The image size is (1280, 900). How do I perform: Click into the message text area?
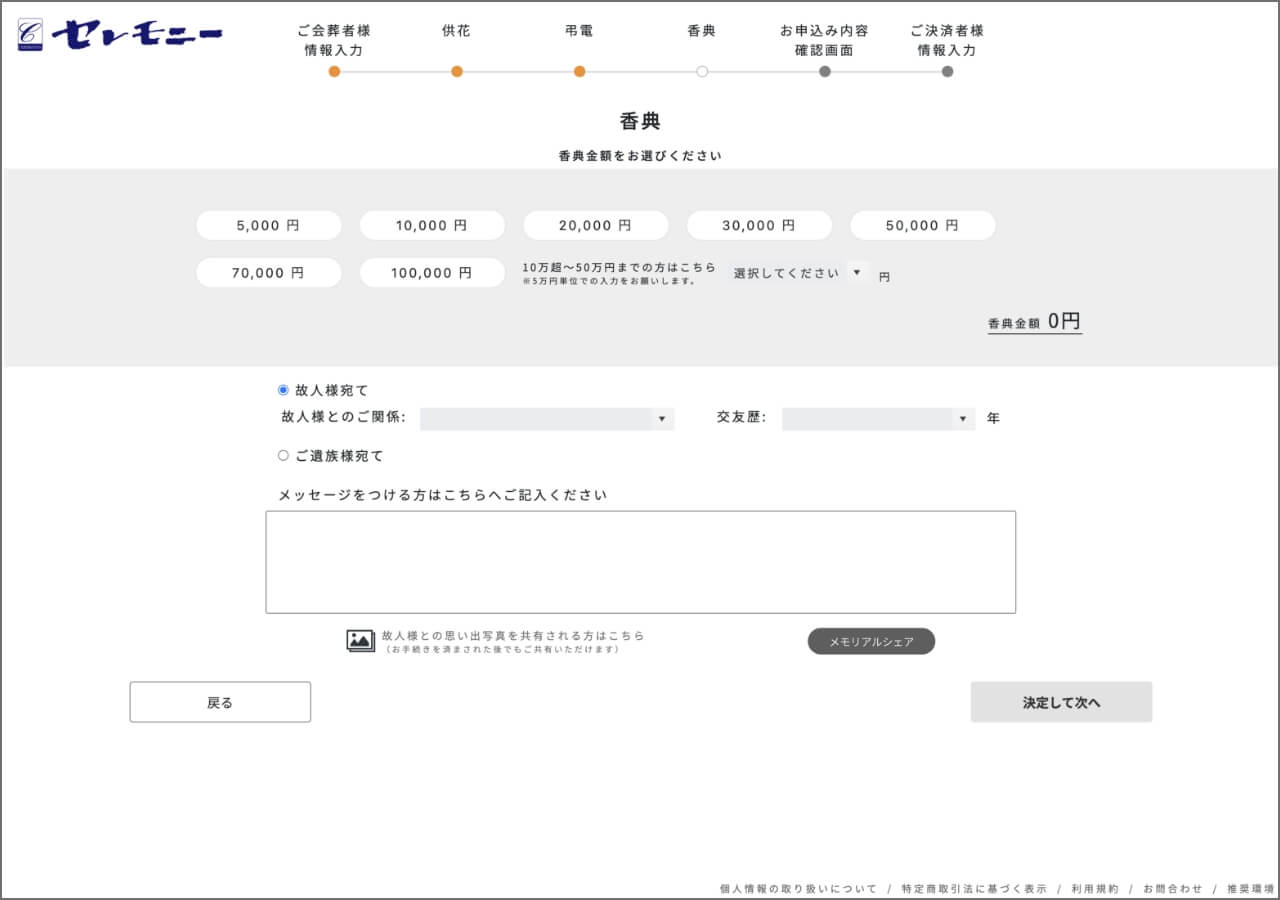click(640, 562)
